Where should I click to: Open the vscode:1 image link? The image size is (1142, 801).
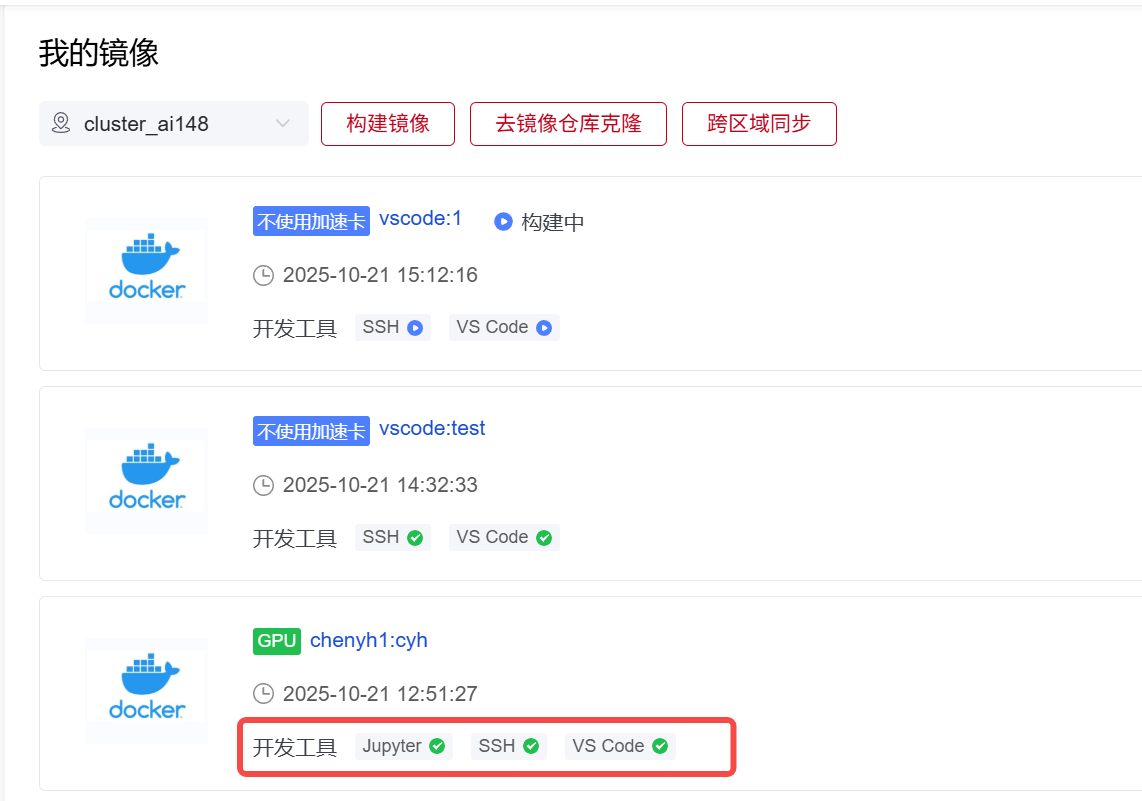pos(420,218)
